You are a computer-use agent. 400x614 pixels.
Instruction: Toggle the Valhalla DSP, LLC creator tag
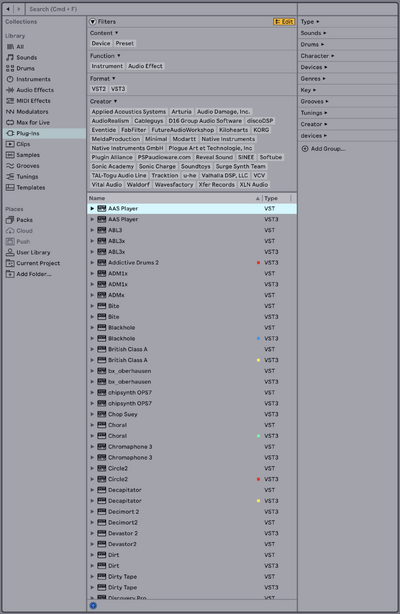pyautogui.click(x=224, y=175)
